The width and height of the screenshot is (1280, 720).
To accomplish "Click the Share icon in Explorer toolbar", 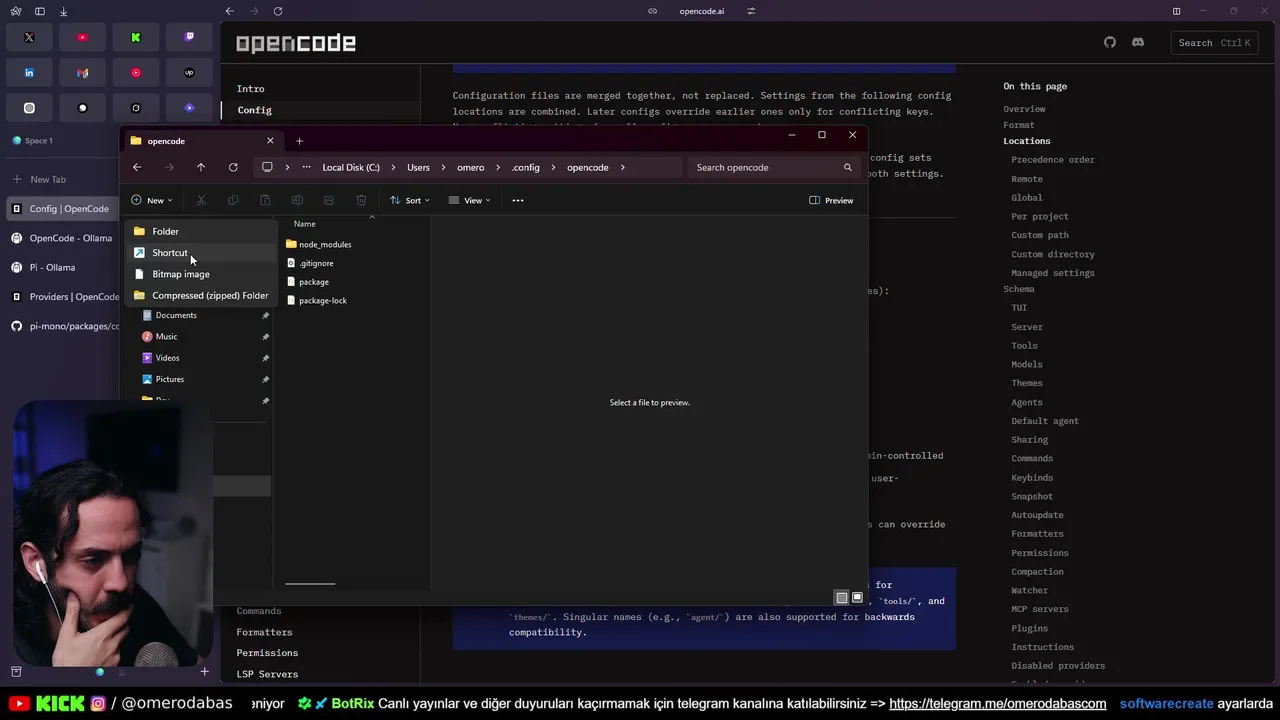I will point(329,200).
